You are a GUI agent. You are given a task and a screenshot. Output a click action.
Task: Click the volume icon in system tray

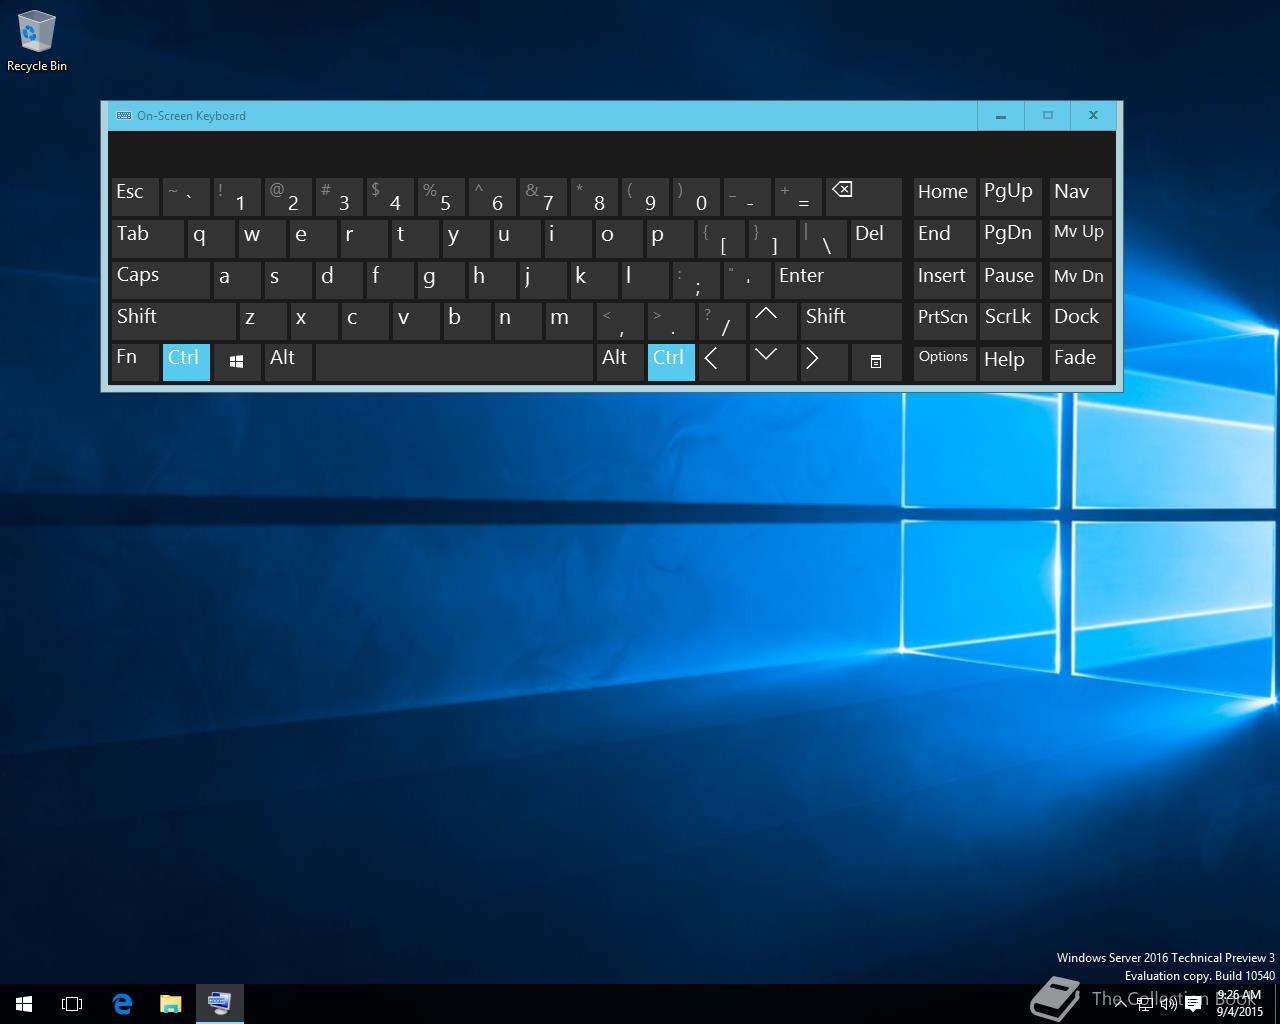pyautogui.click(x=1167, y=1003)
